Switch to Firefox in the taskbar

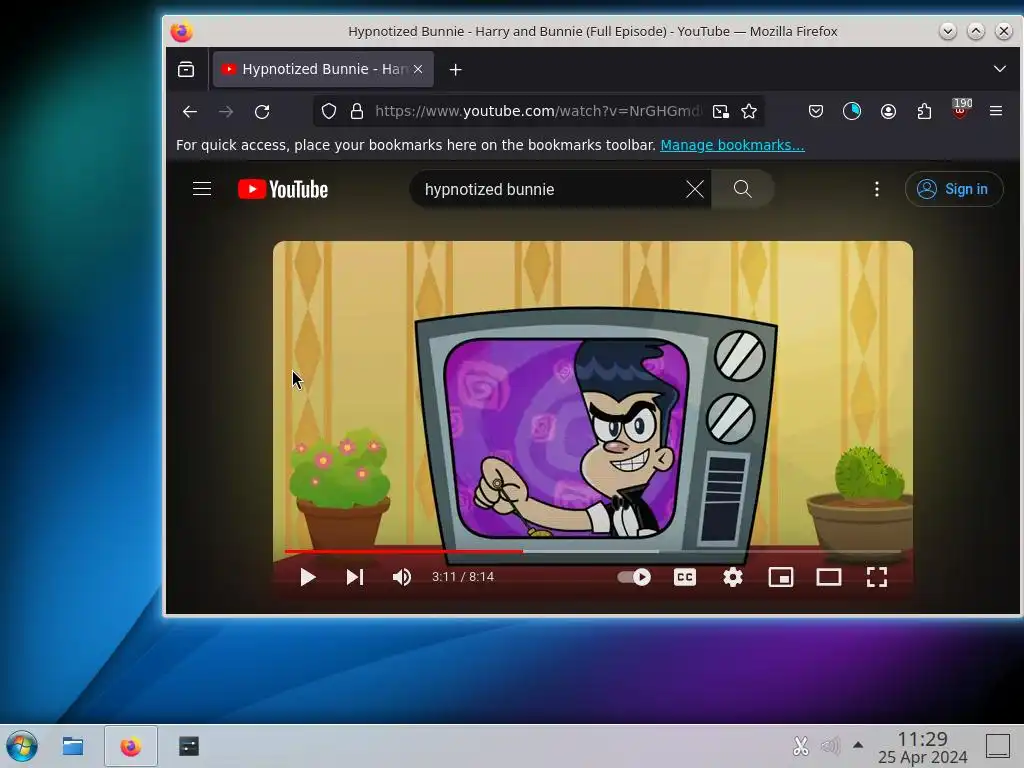(131, 746)
